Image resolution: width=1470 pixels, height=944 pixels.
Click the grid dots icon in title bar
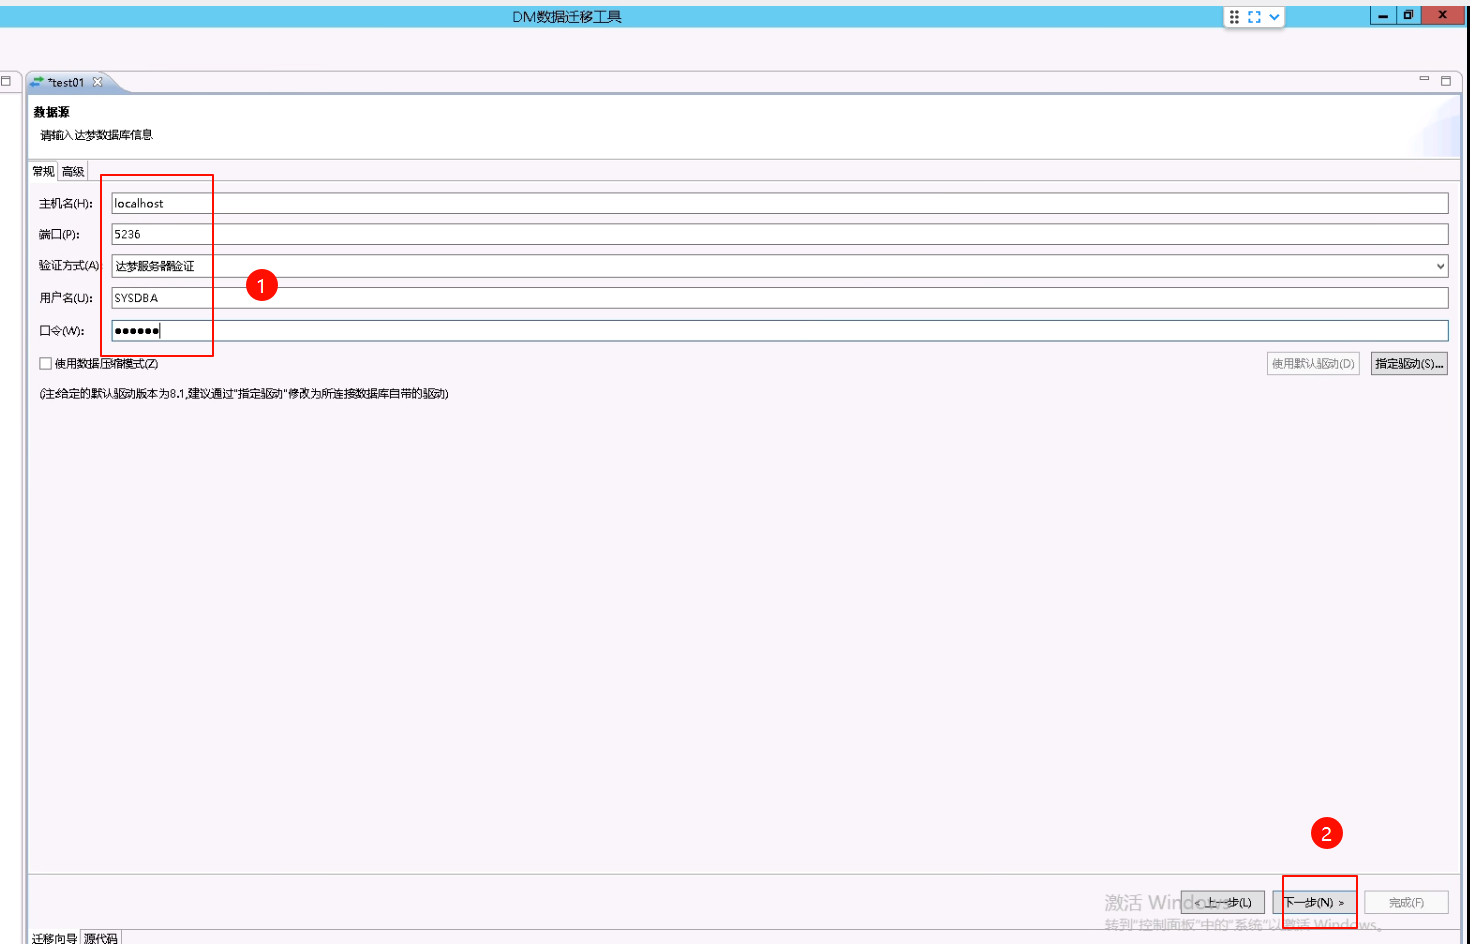point(1234,17)
